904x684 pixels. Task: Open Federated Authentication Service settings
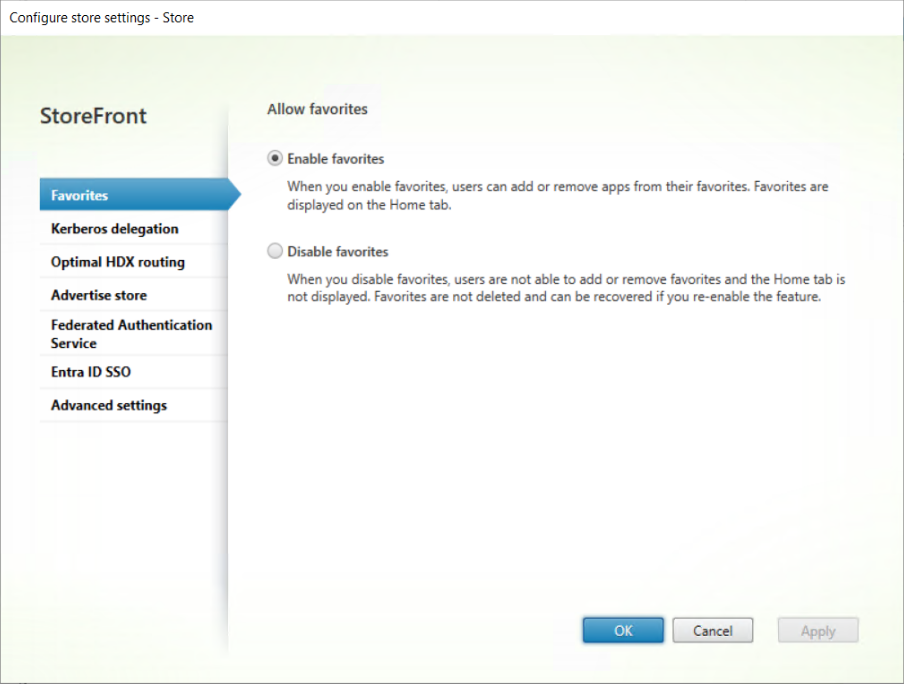tap(134, 334)
